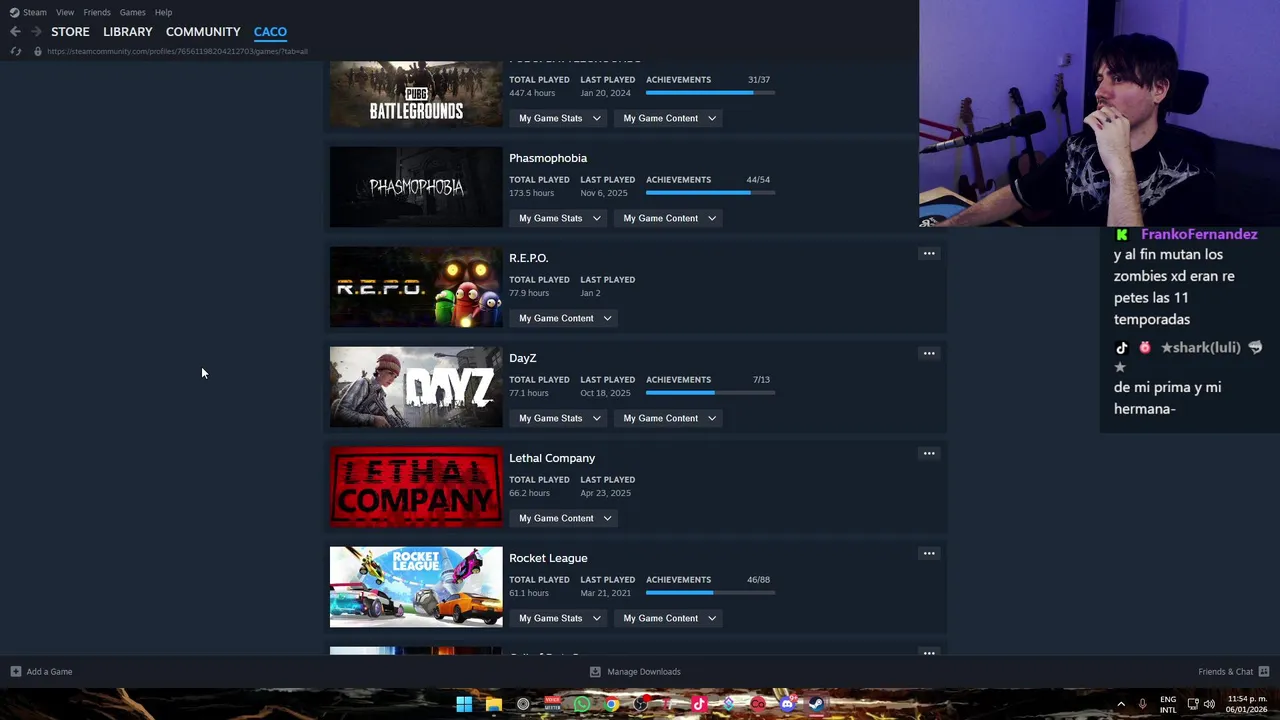Open the three-dot menu for Lethal Company
This screenshot has height=720, width=1280.
point(929,453)
